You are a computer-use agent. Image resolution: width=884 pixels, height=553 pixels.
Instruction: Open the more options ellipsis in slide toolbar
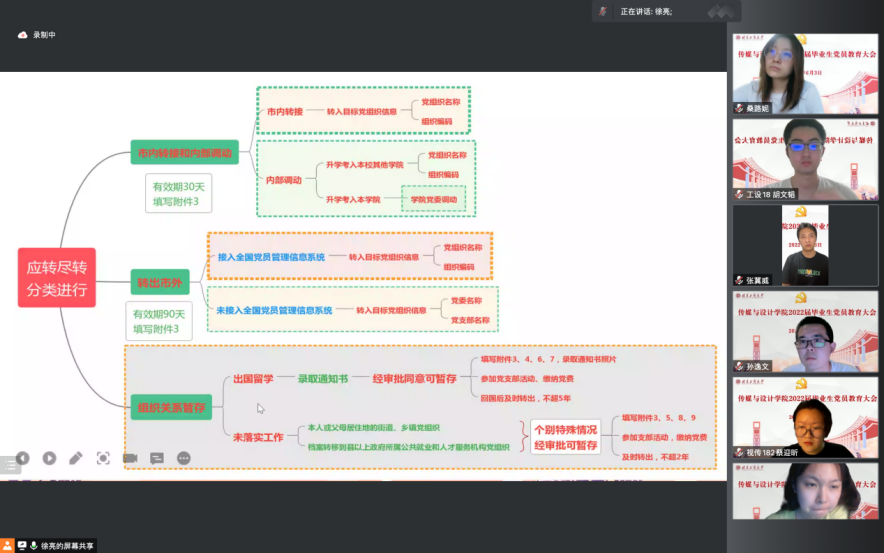coord(184,458)
